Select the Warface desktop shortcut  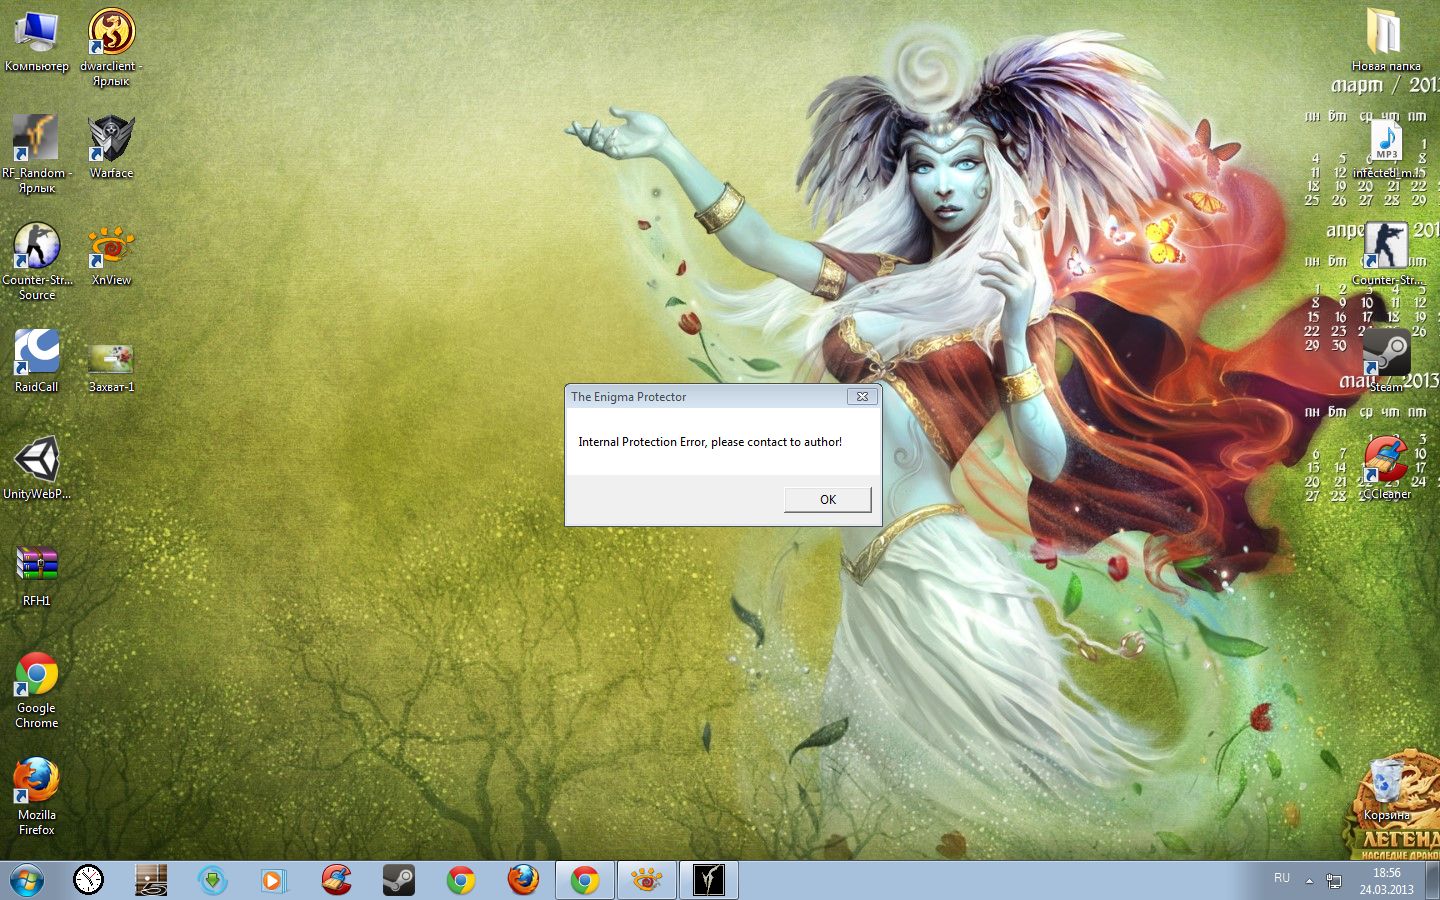point(111,147)
